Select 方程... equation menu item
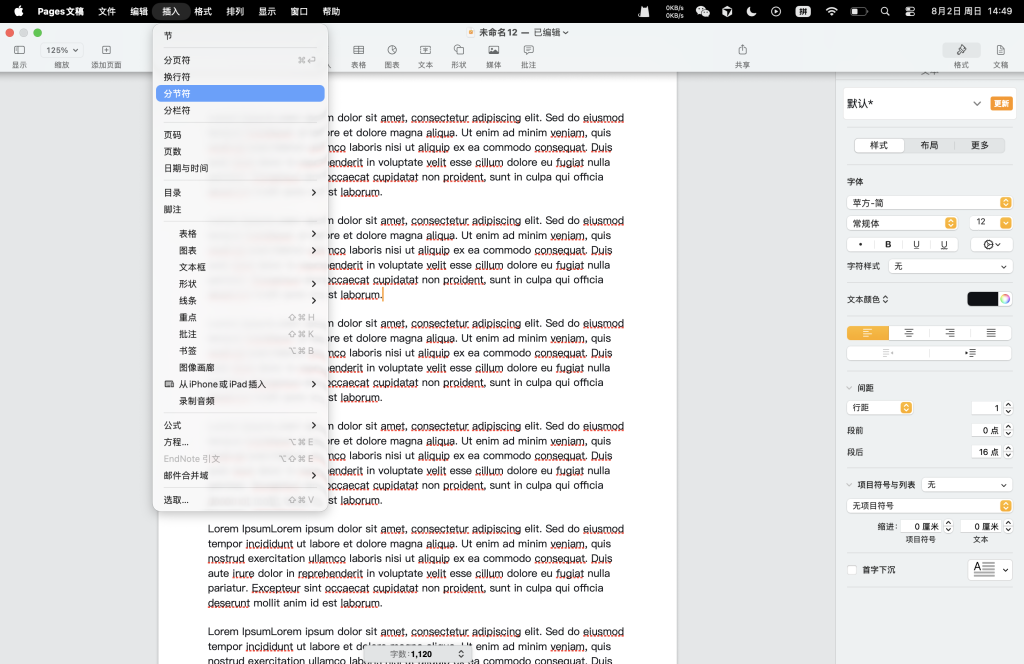This screenshot has height=664, width=1024. tap(240, 442)
